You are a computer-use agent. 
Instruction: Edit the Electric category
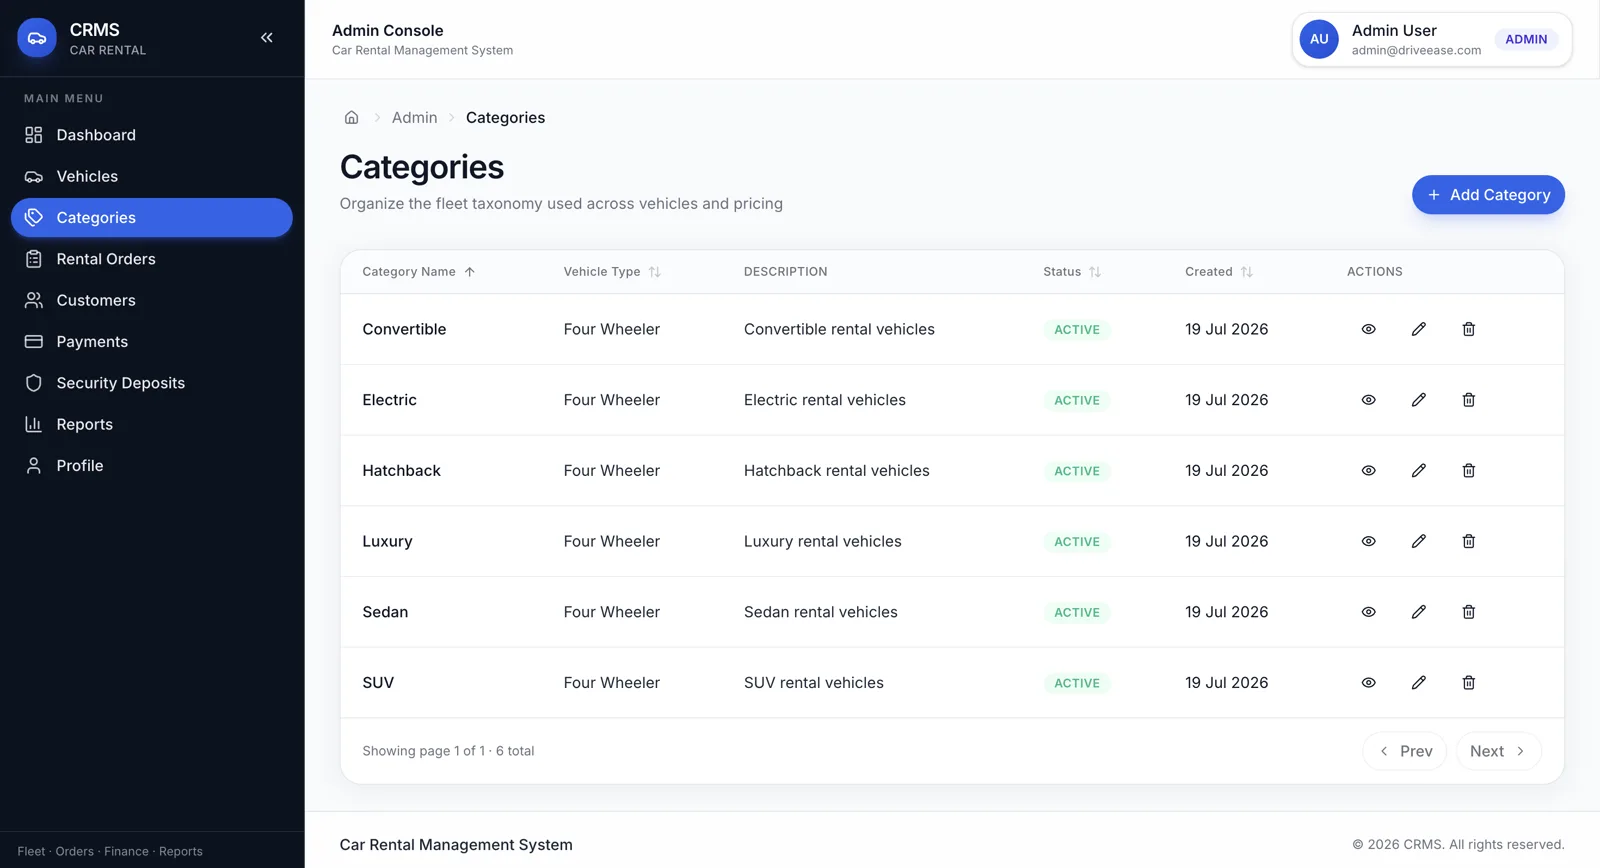click(x=1418, y=400)
